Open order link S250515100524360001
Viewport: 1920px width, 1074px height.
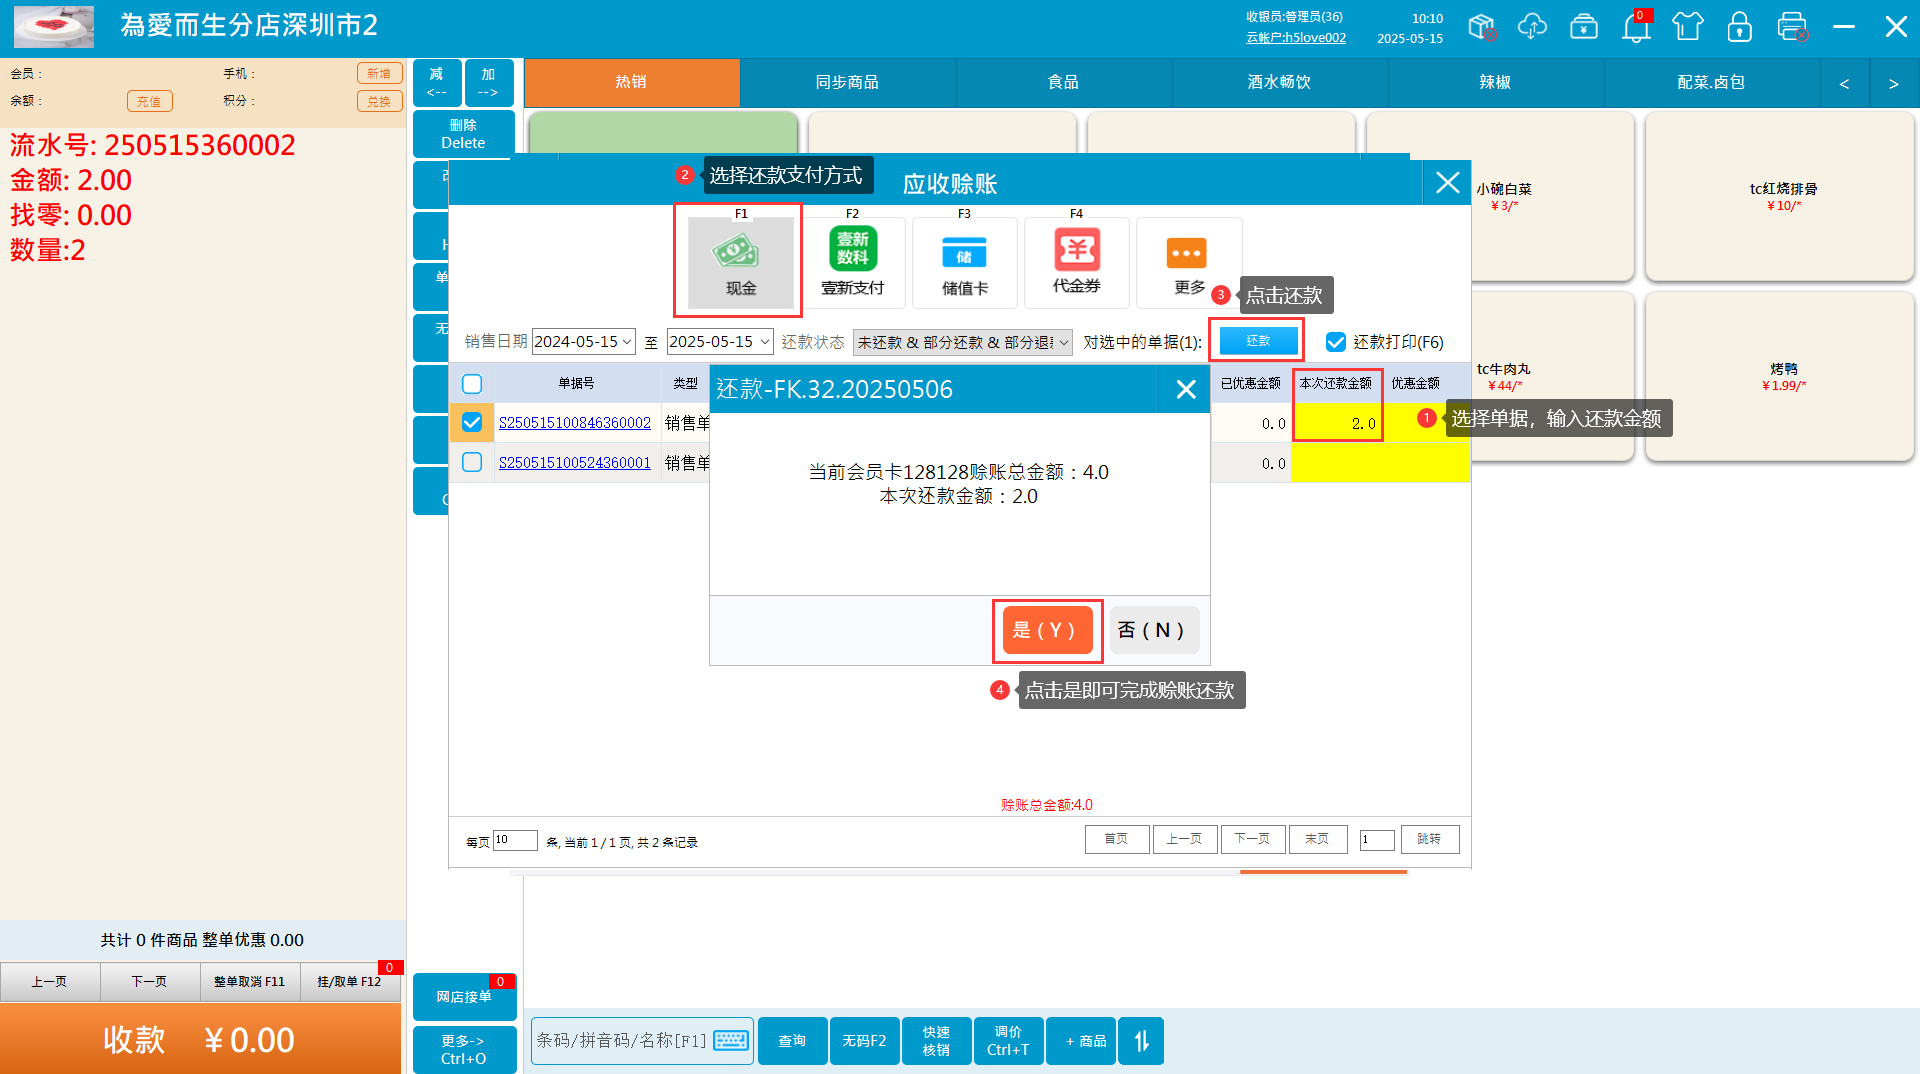(x=574, y=463)
